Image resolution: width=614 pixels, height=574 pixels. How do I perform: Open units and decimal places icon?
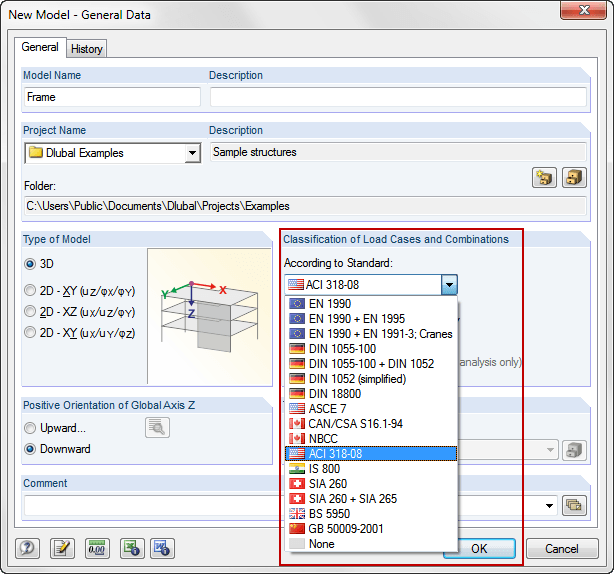pyautogui.click(x=97, y=548)
